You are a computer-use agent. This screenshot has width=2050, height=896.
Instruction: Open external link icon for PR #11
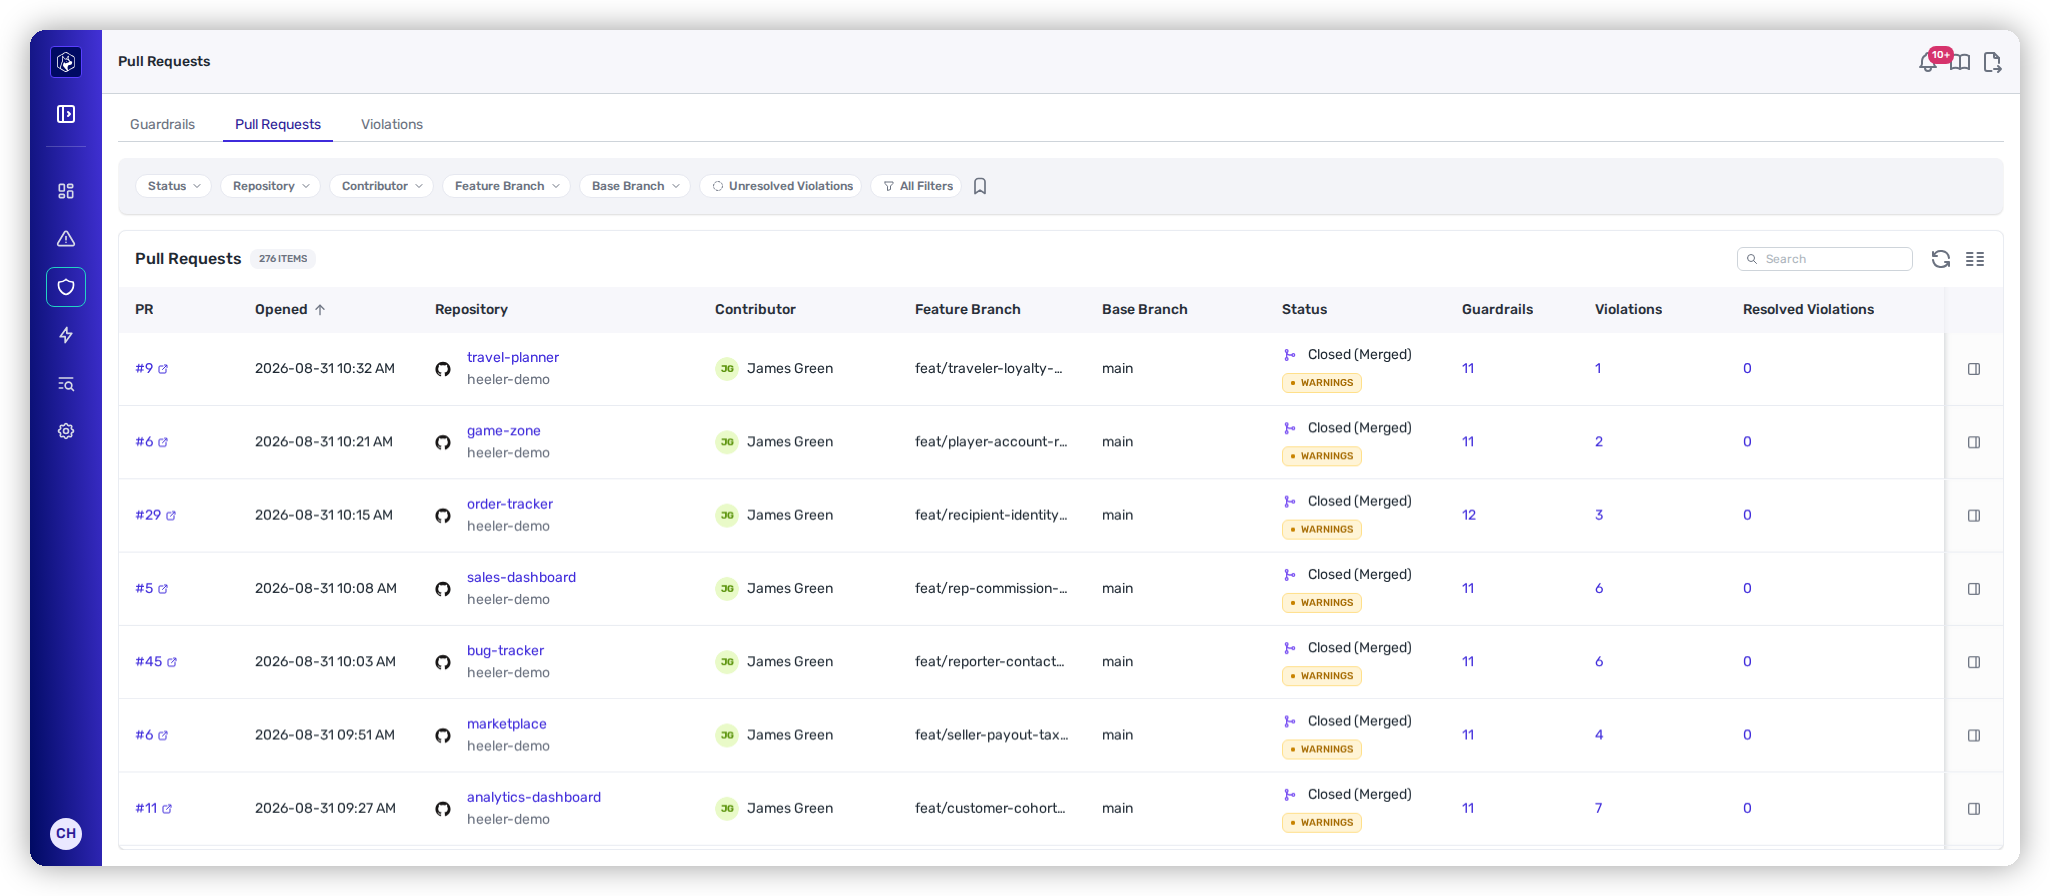pos(167,809)
